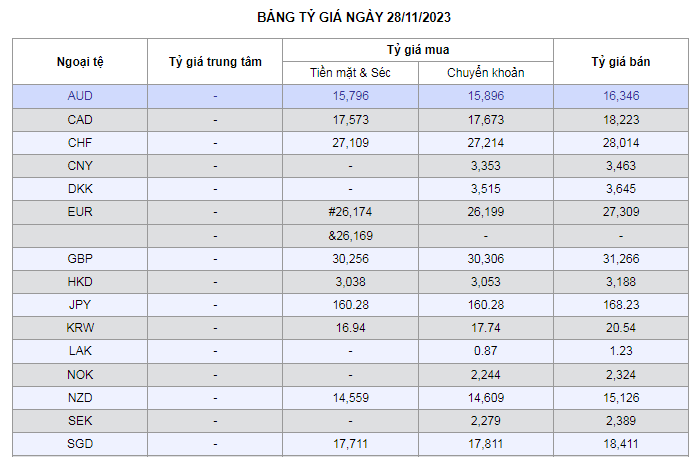Click the NZD cash rate 14,559
The image size is (695, 457).
pos(350,396)
